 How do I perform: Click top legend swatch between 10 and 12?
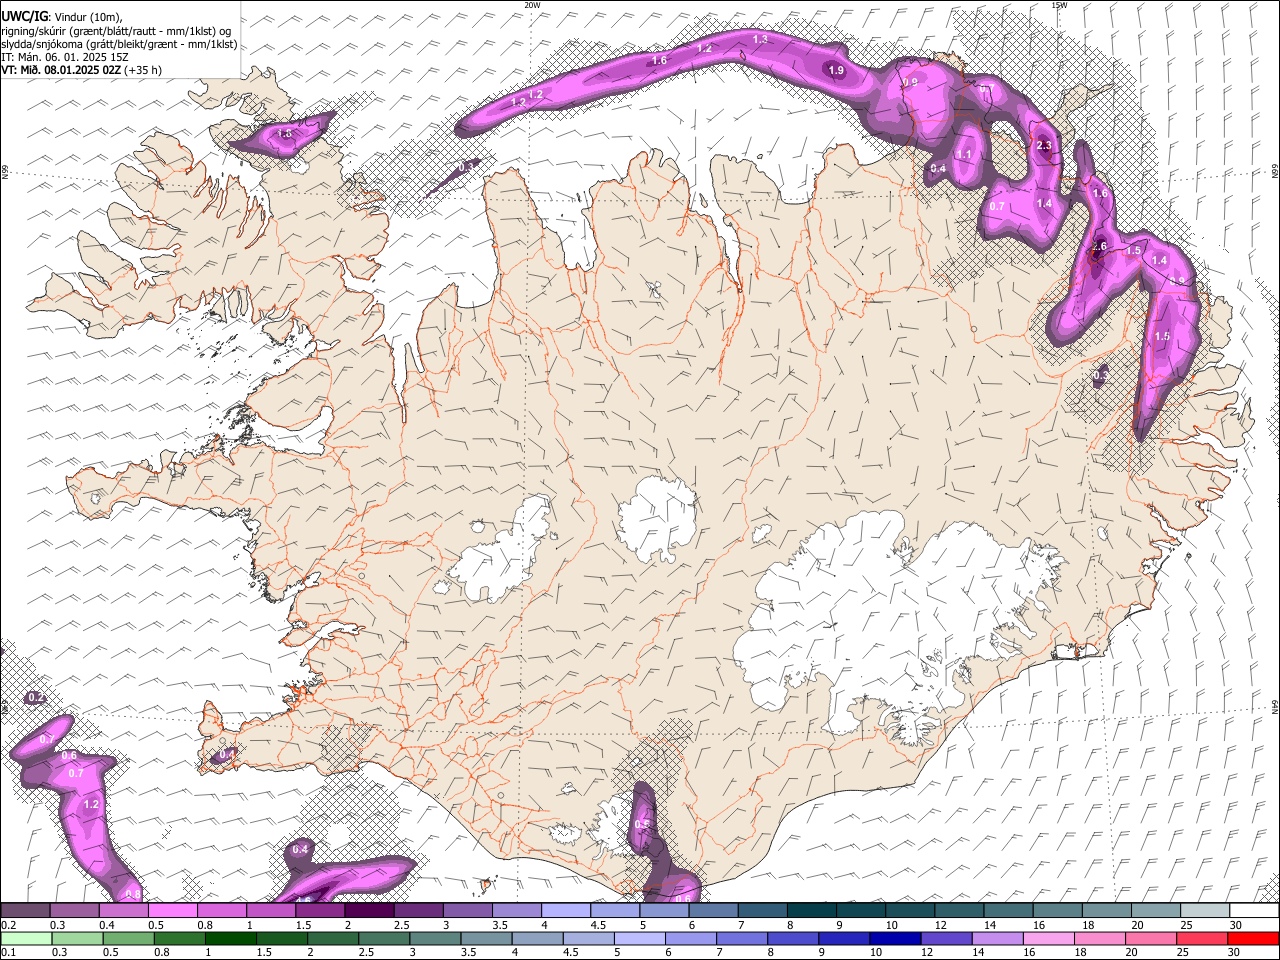click(x=910, y=911)
